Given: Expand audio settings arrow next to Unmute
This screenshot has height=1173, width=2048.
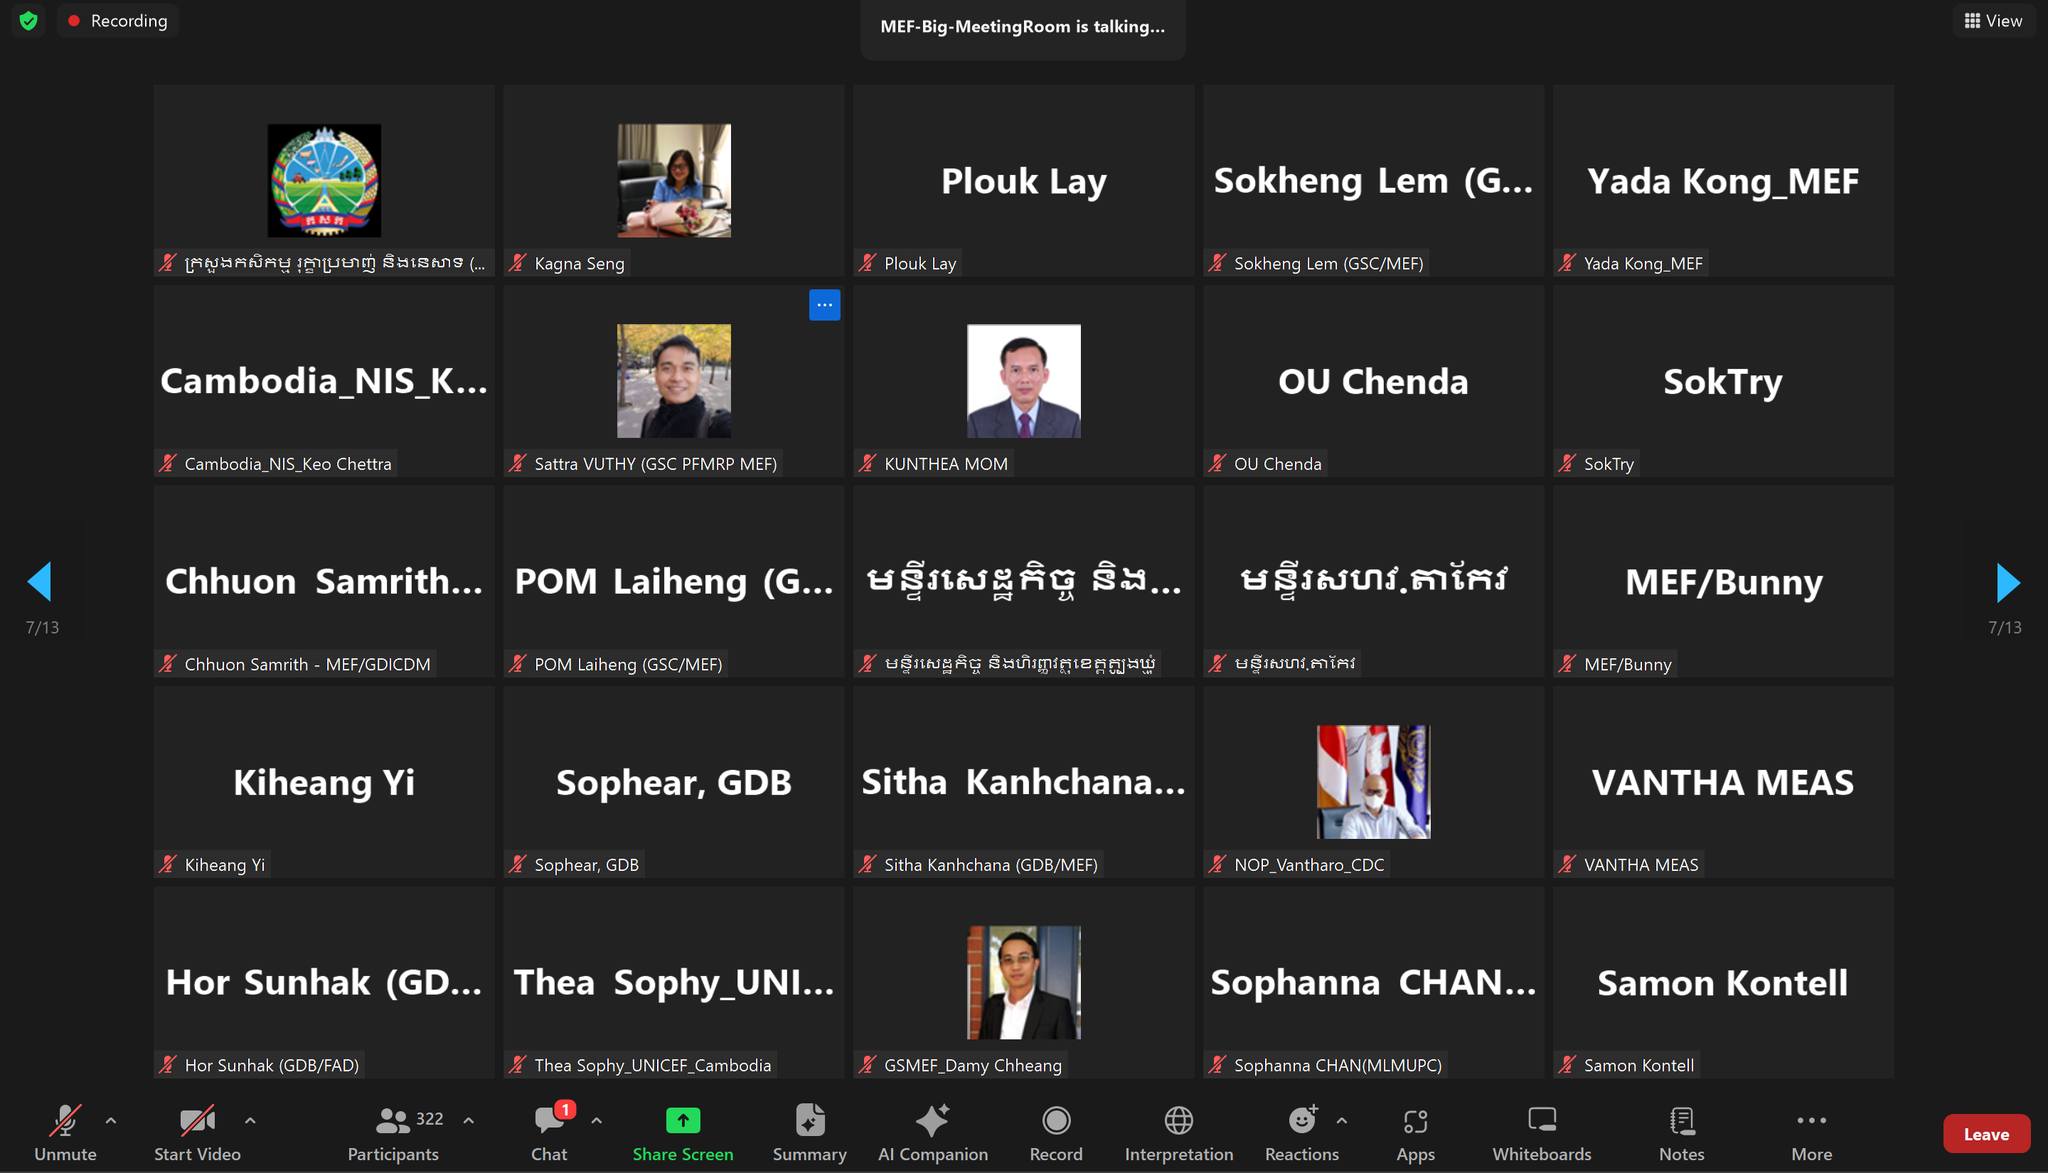Looking at the screenshot, I should tap(111, 1121).
